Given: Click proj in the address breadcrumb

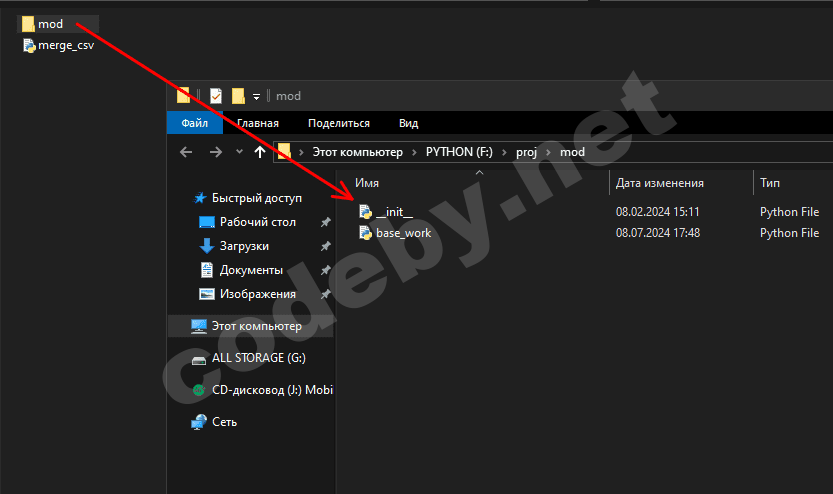Looking at the screenshot, I should [x=526, y=152].
